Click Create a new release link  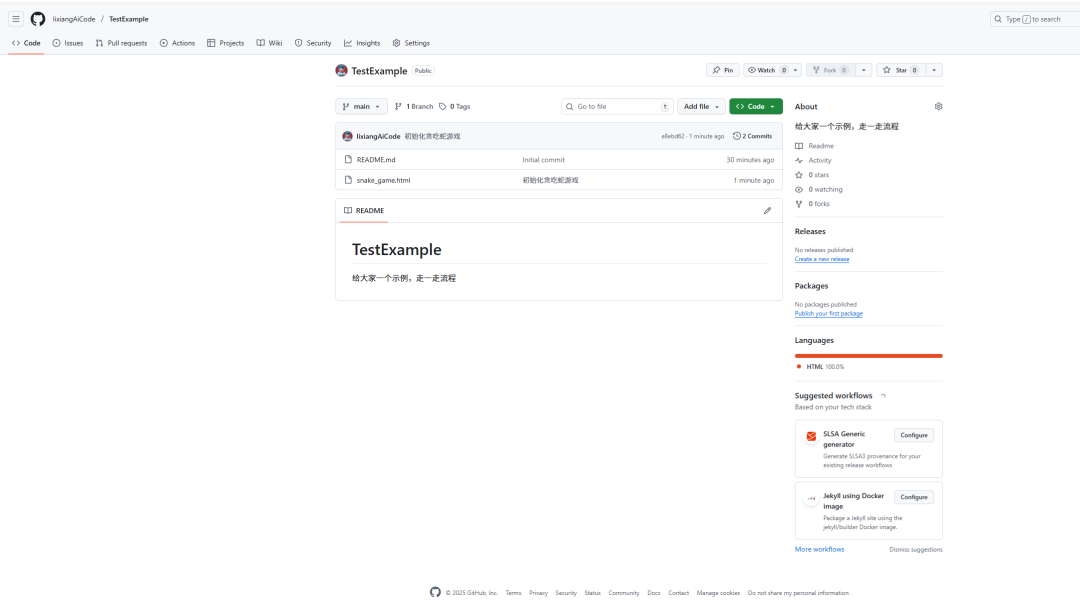coord(822,259)
